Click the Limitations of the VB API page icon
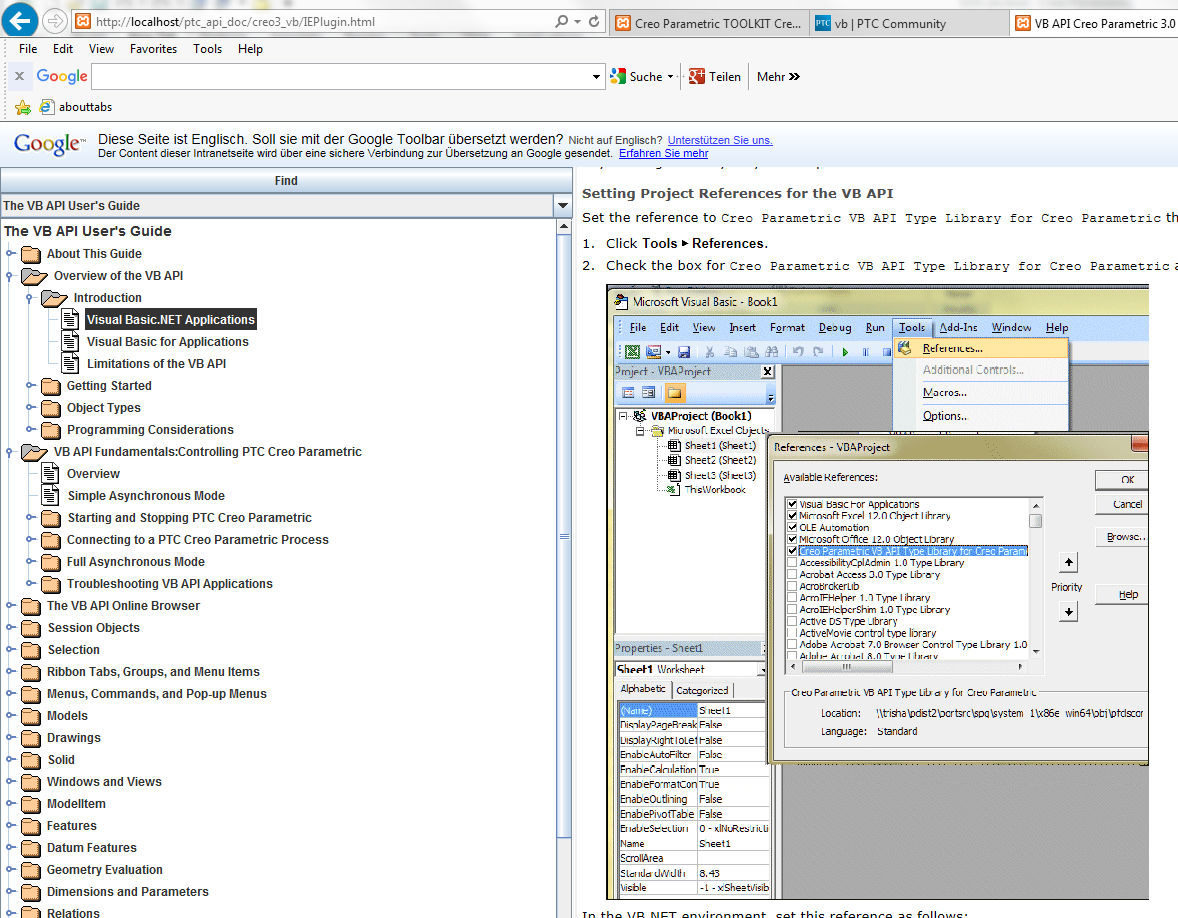Image resolution: width=1178 pixels, height=918 pixels. (x=70, y=364)
